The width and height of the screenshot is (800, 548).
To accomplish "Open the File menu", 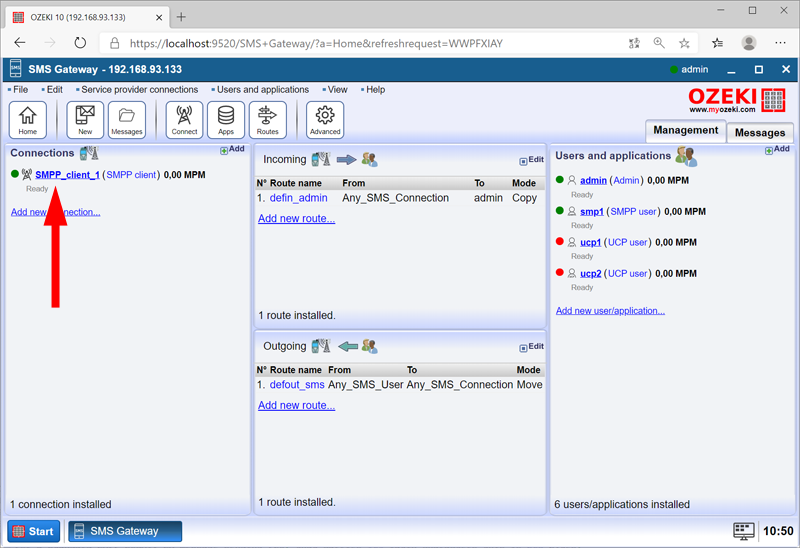I will pyautogui.click(x=20, y=90).
